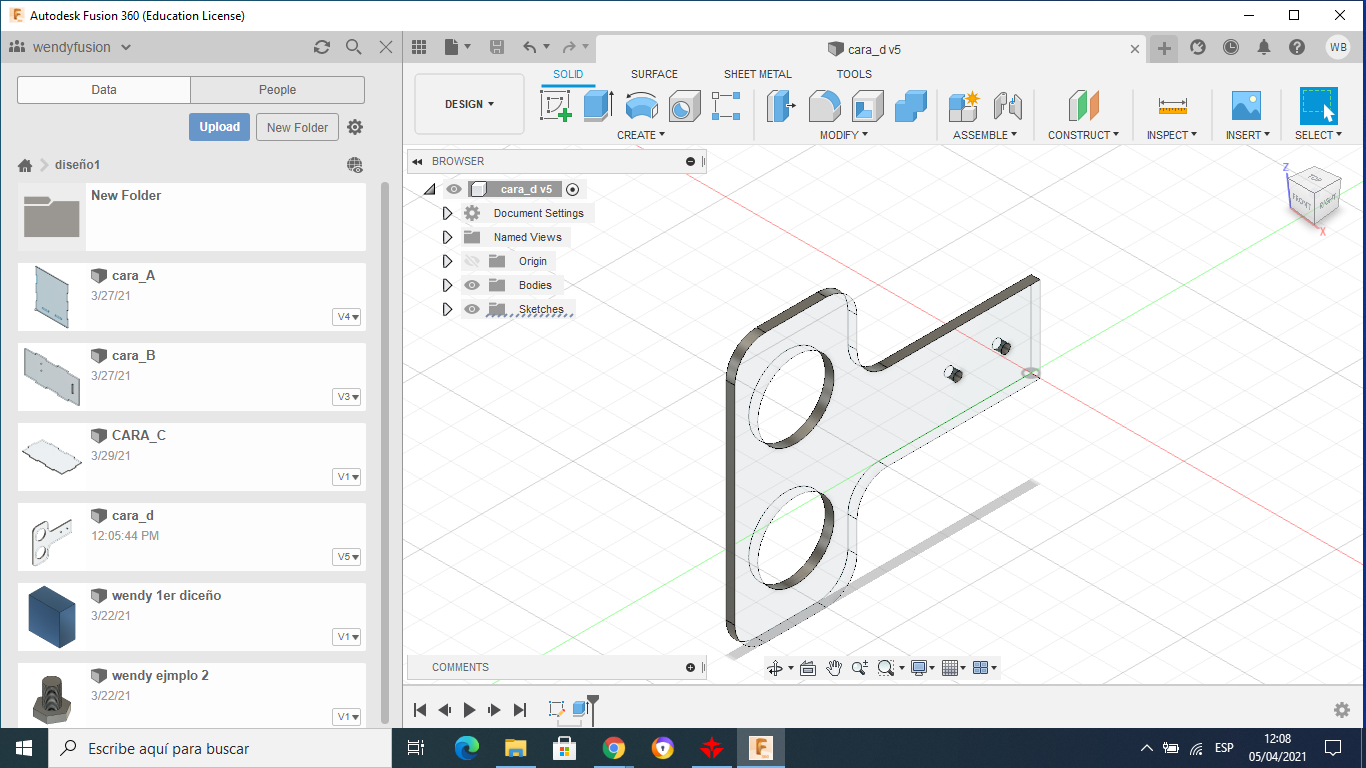The height and width of the screenshot is (768, 1366).
Task: Jump to the beginning of the timeline
Action: pyautogui.click(x=420, y=710)
